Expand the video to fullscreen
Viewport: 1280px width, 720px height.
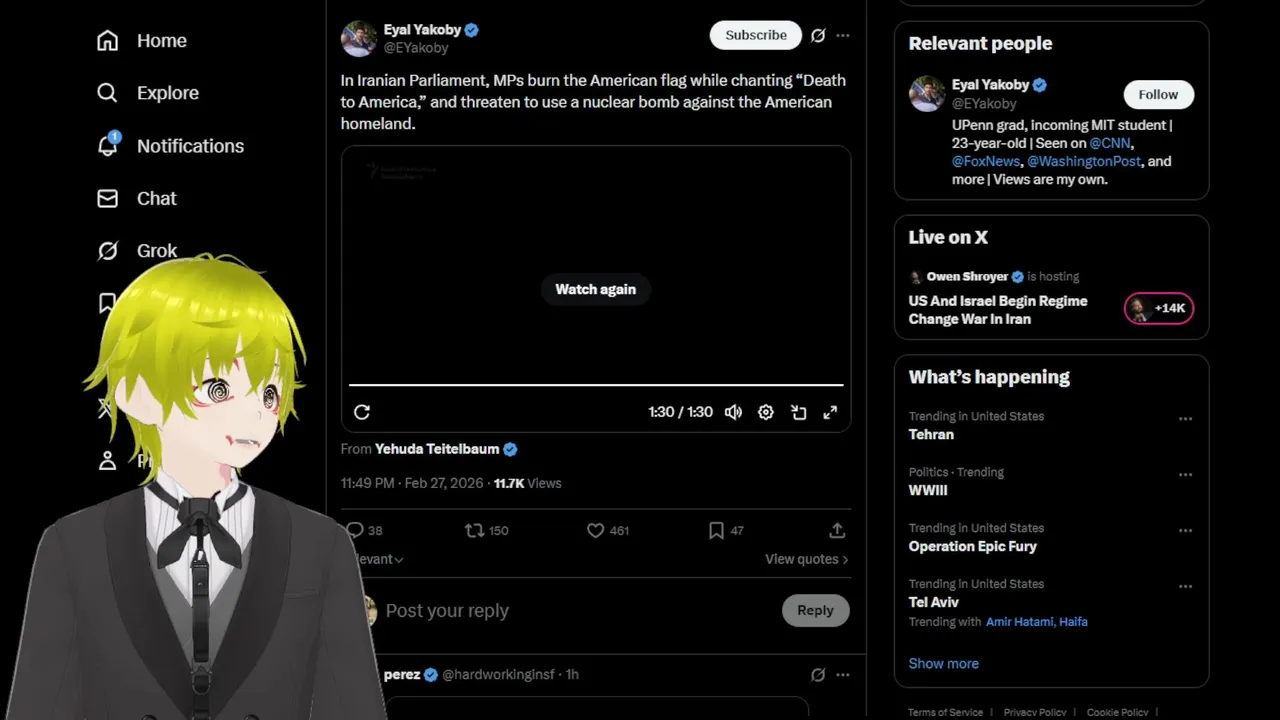coord(830,412)
